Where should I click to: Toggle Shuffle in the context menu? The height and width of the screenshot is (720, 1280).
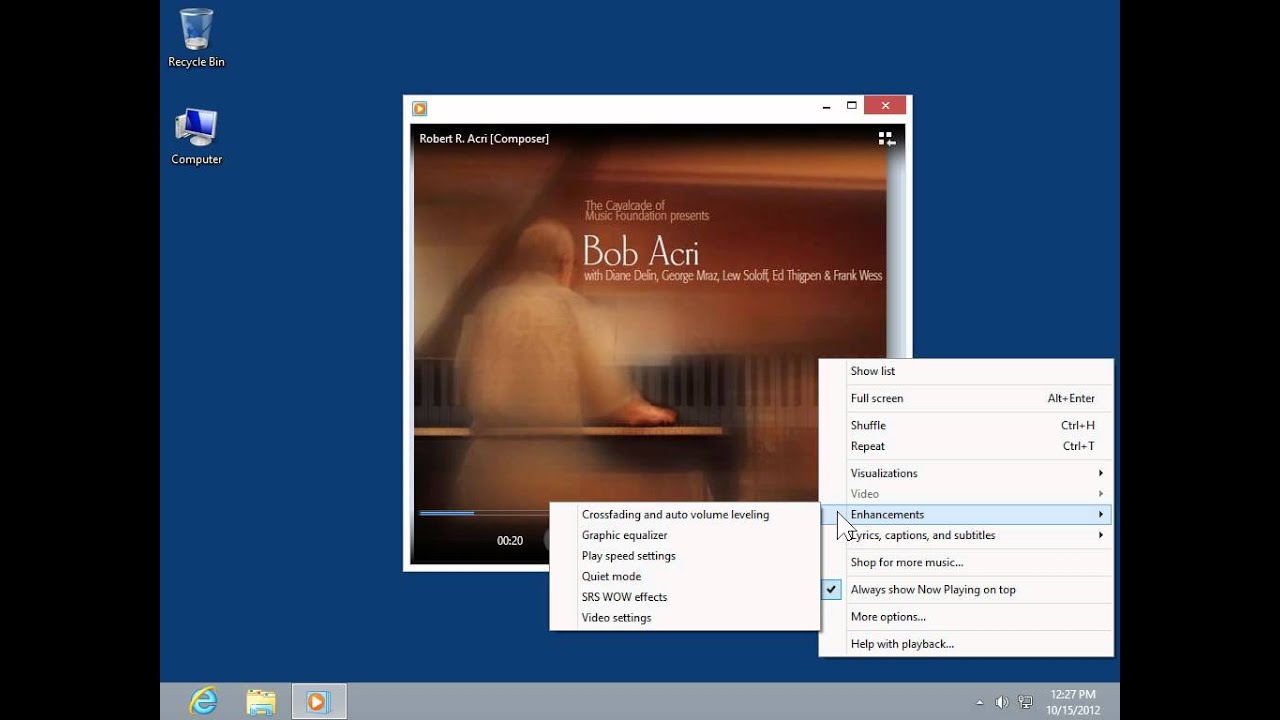point(966,426)
